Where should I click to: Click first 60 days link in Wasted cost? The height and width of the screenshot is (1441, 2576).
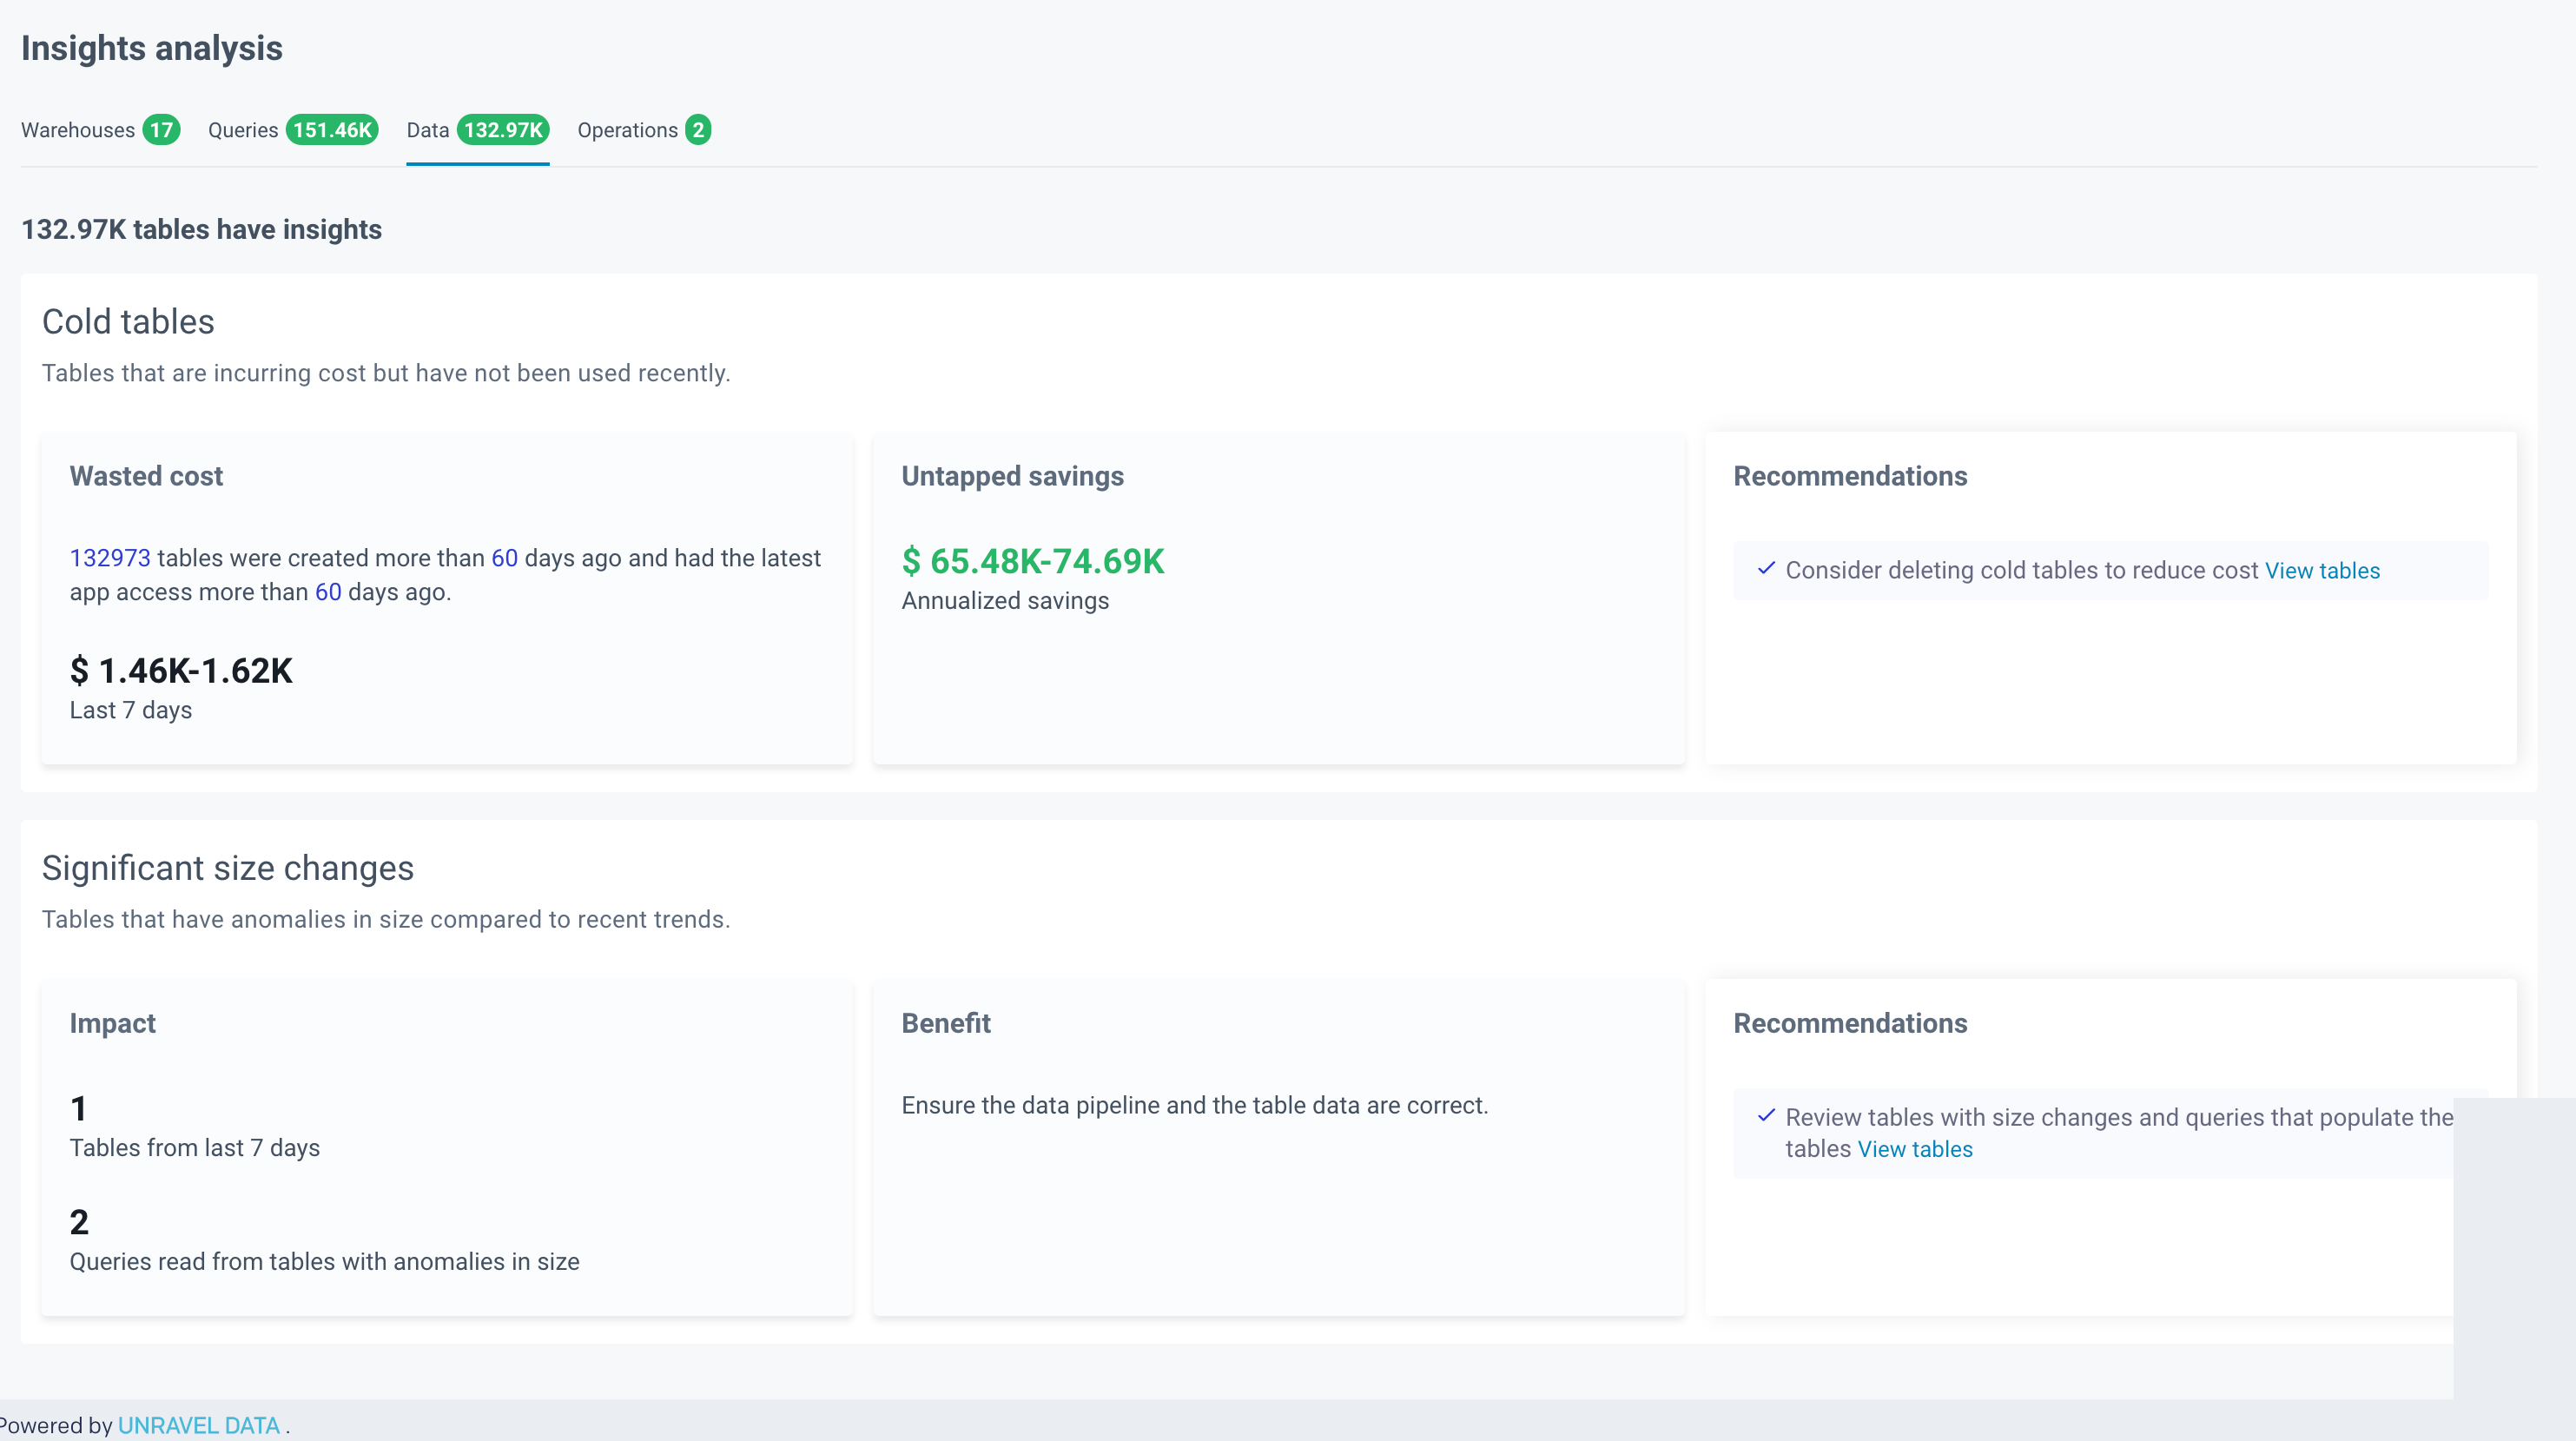(504, 558)
